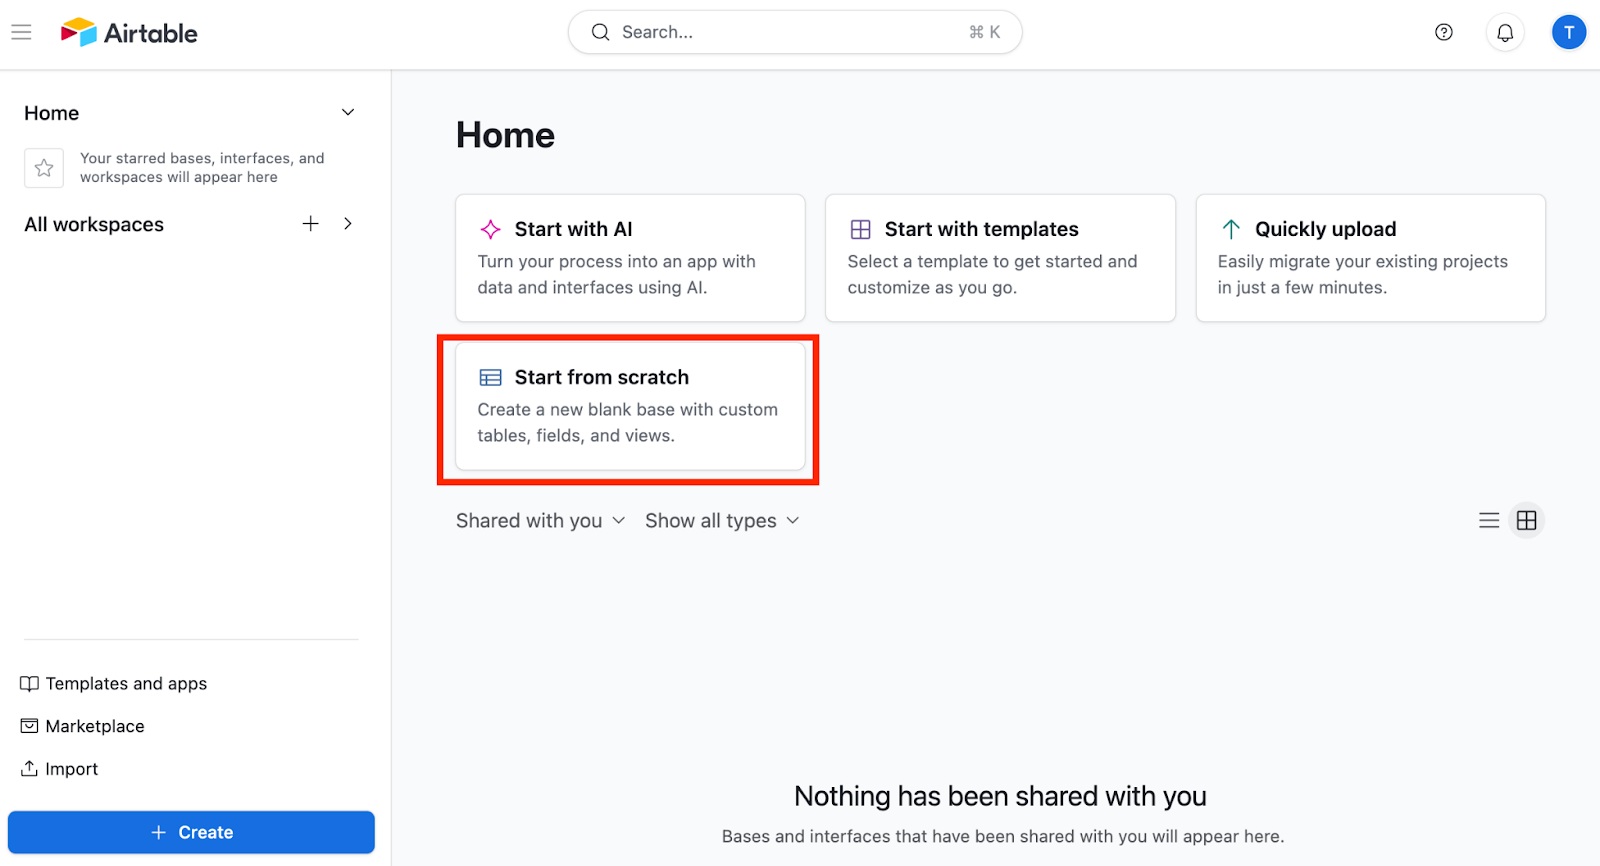The image size is (1600, 866).
Task: Open the Show all types dropdown
Action: coord(722,520)
